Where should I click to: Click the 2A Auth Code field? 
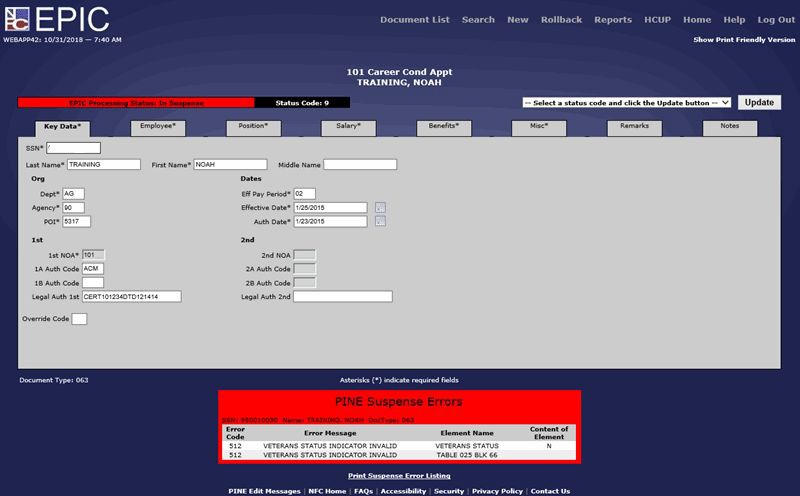[305, 268]
